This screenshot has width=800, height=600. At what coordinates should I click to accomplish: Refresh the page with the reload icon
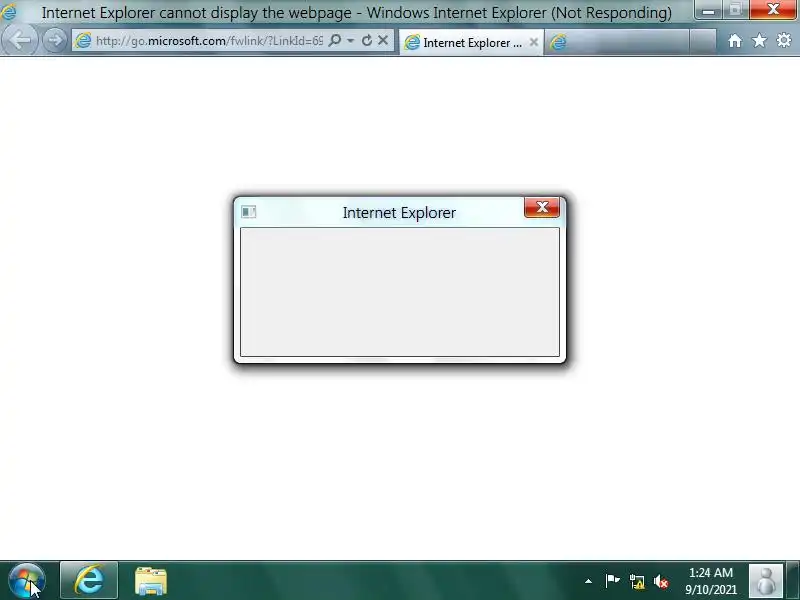coord(367,40)
